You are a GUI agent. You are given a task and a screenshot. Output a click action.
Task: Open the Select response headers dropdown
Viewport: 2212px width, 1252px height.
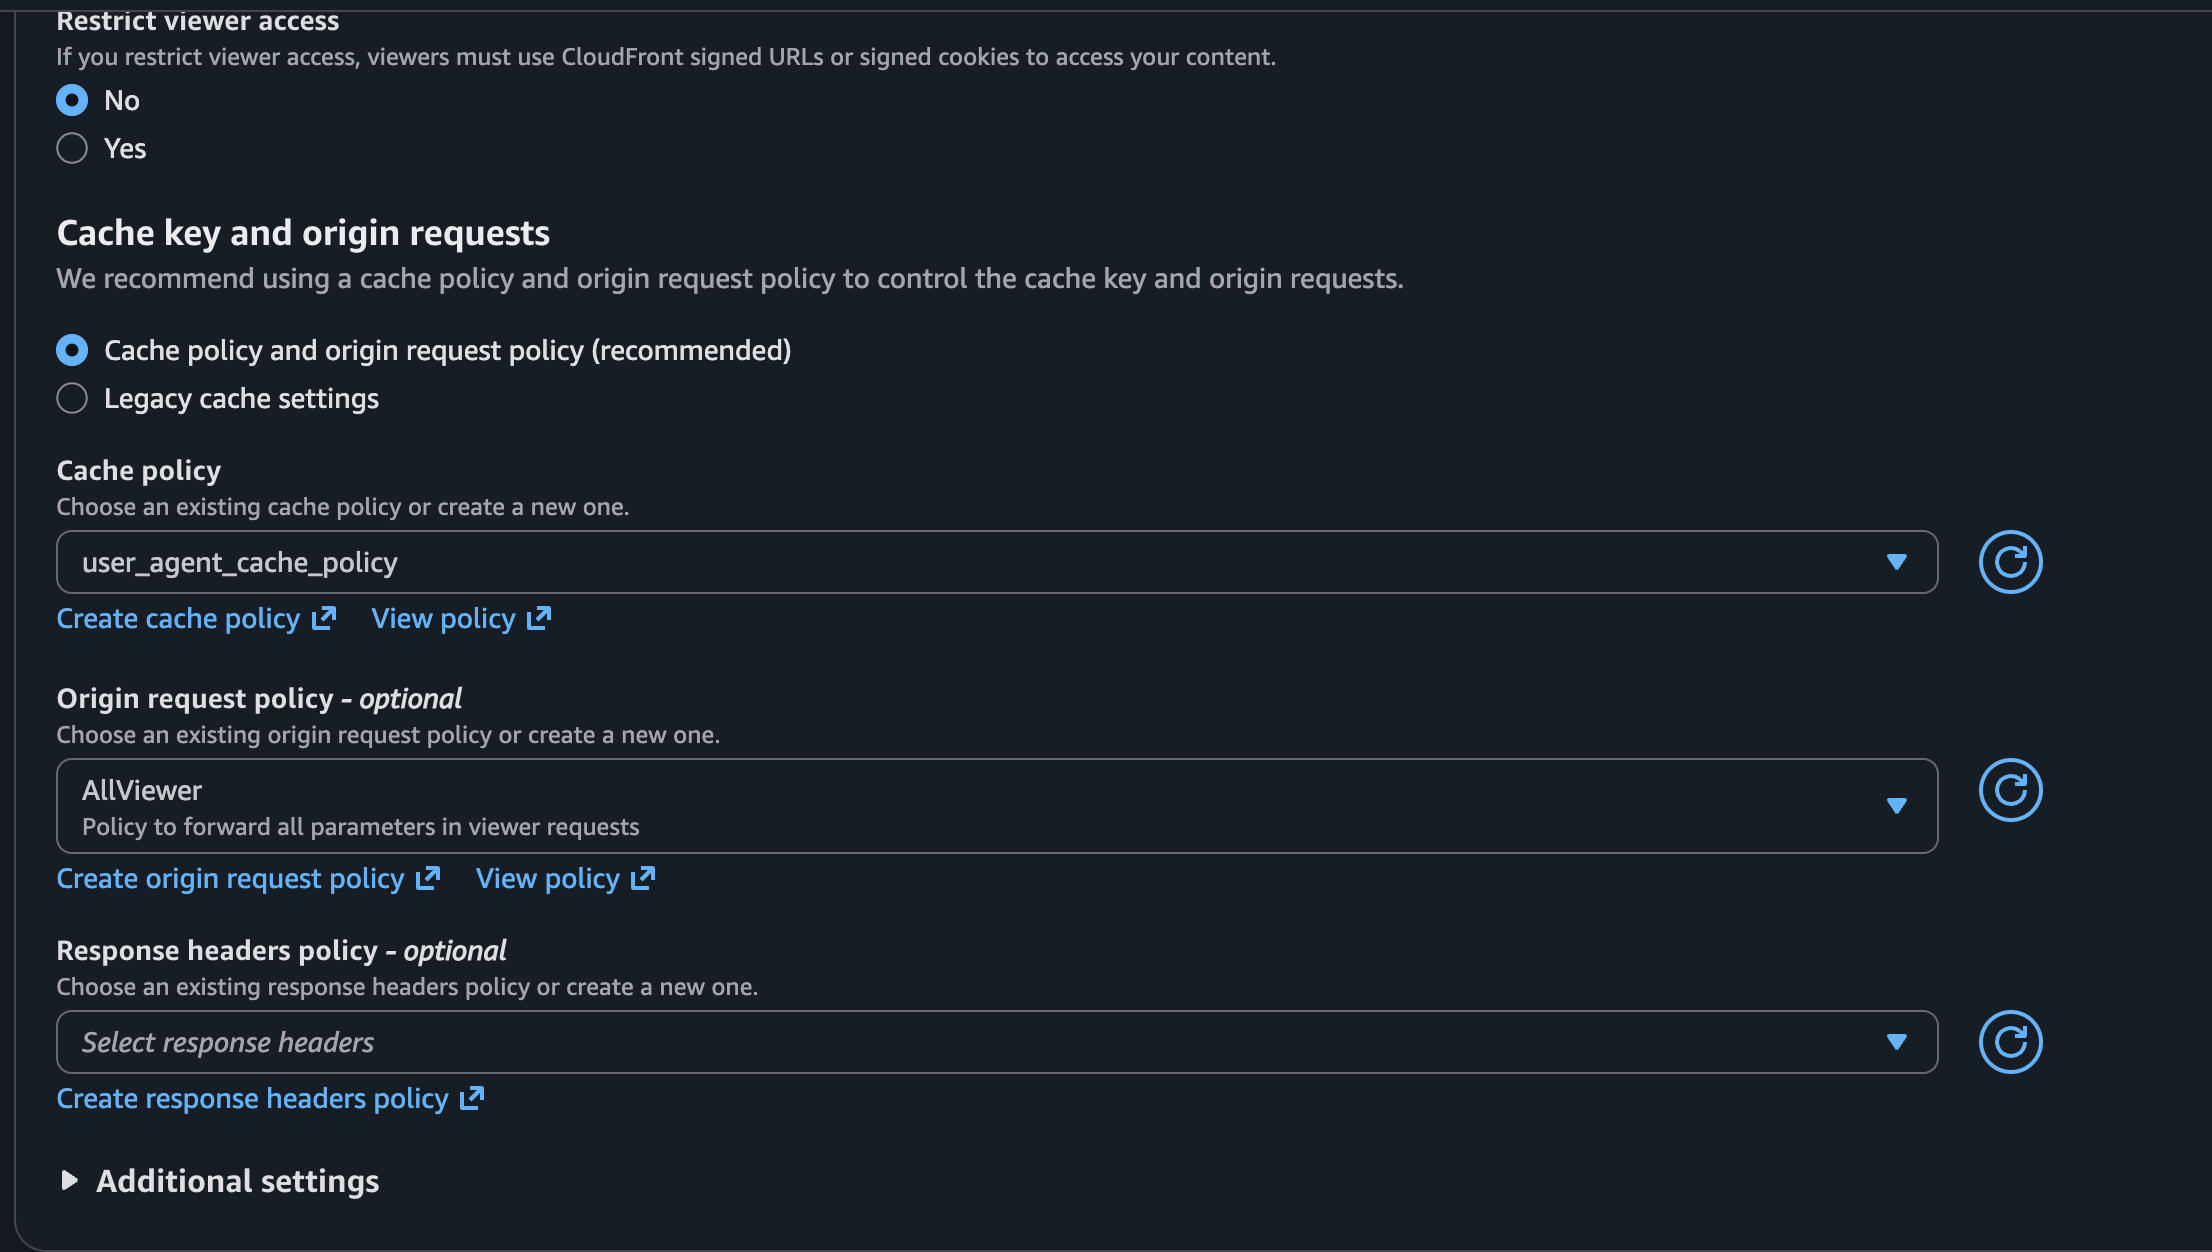click(x=997, y=1042)
